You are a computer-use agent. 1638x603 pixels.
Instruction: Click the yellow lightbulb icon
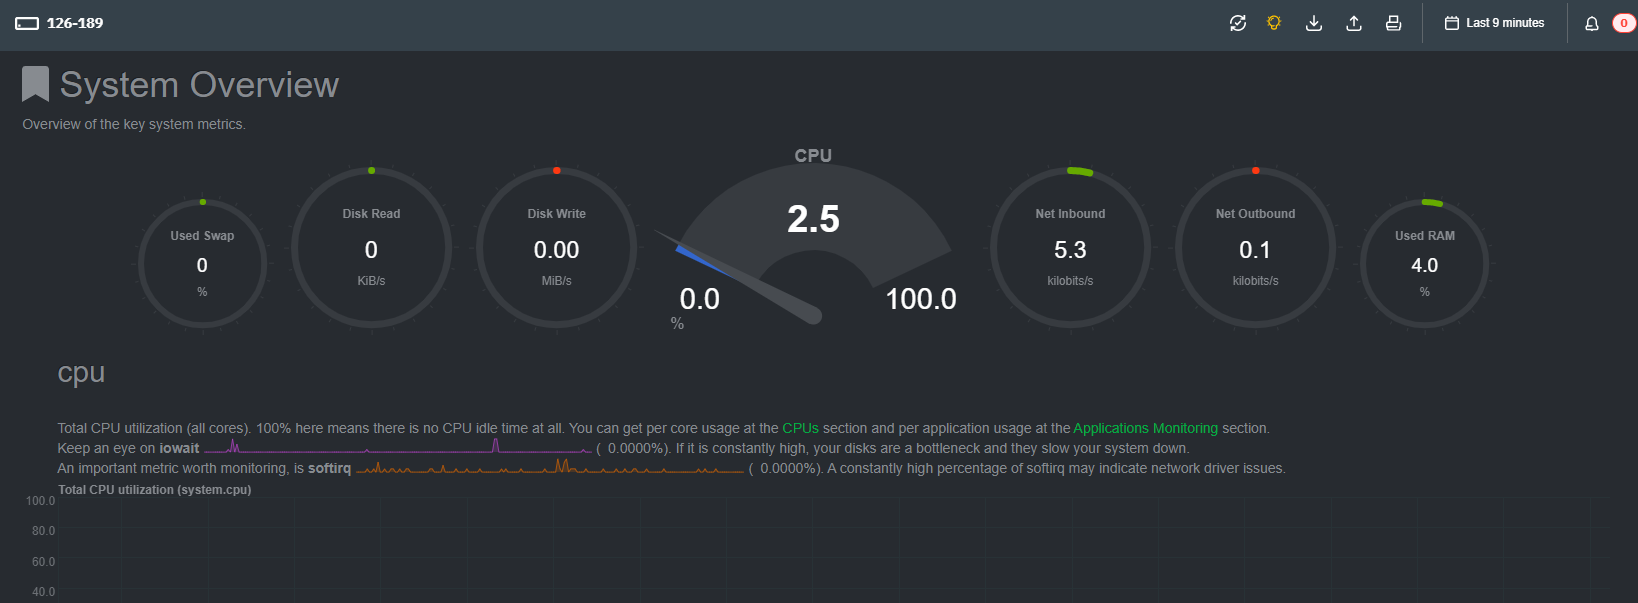[1274, 23]
